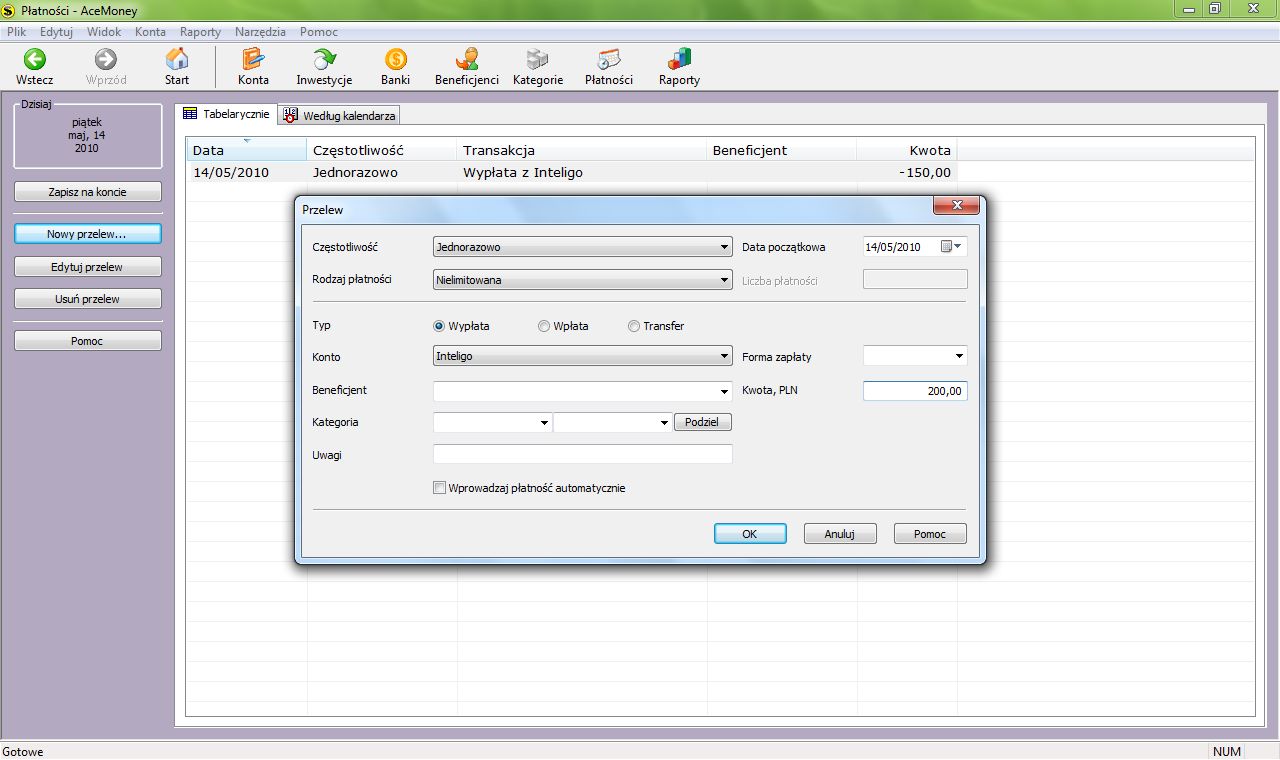Click the Kwota, PLN amount field

tap(915, 391)
